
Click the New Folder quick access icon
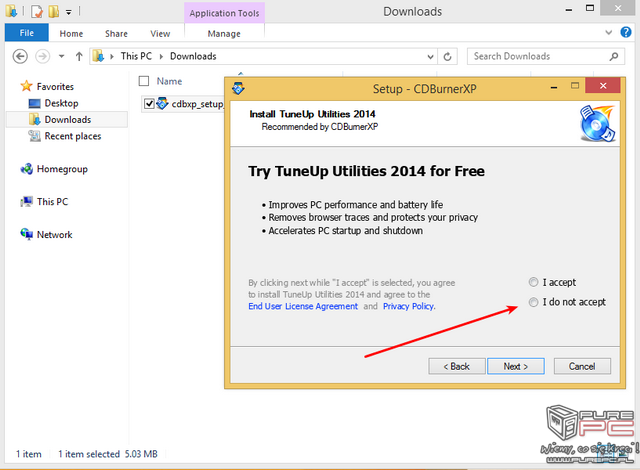(53, 11)
